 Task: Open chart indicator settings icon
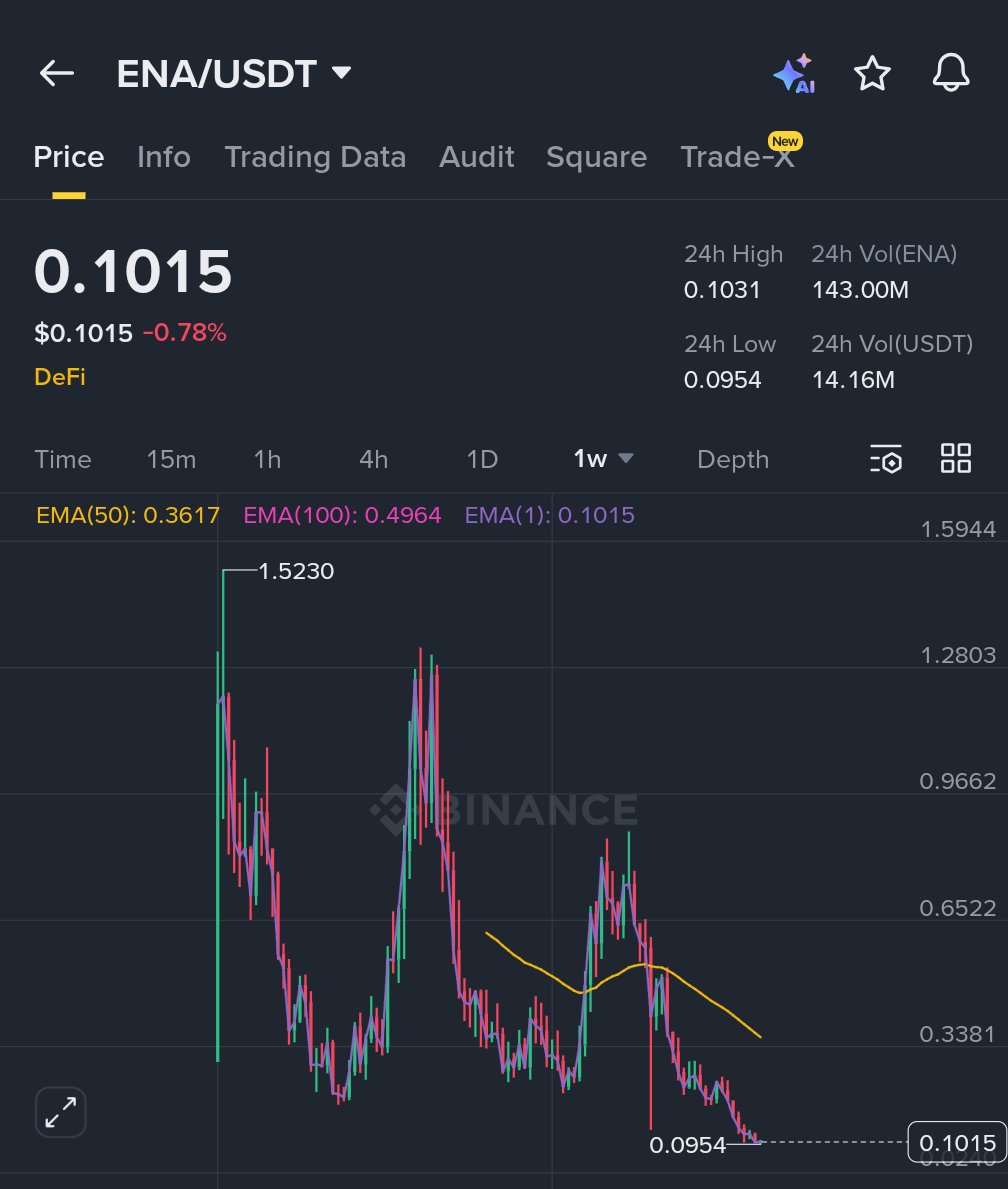pos(886,459)
